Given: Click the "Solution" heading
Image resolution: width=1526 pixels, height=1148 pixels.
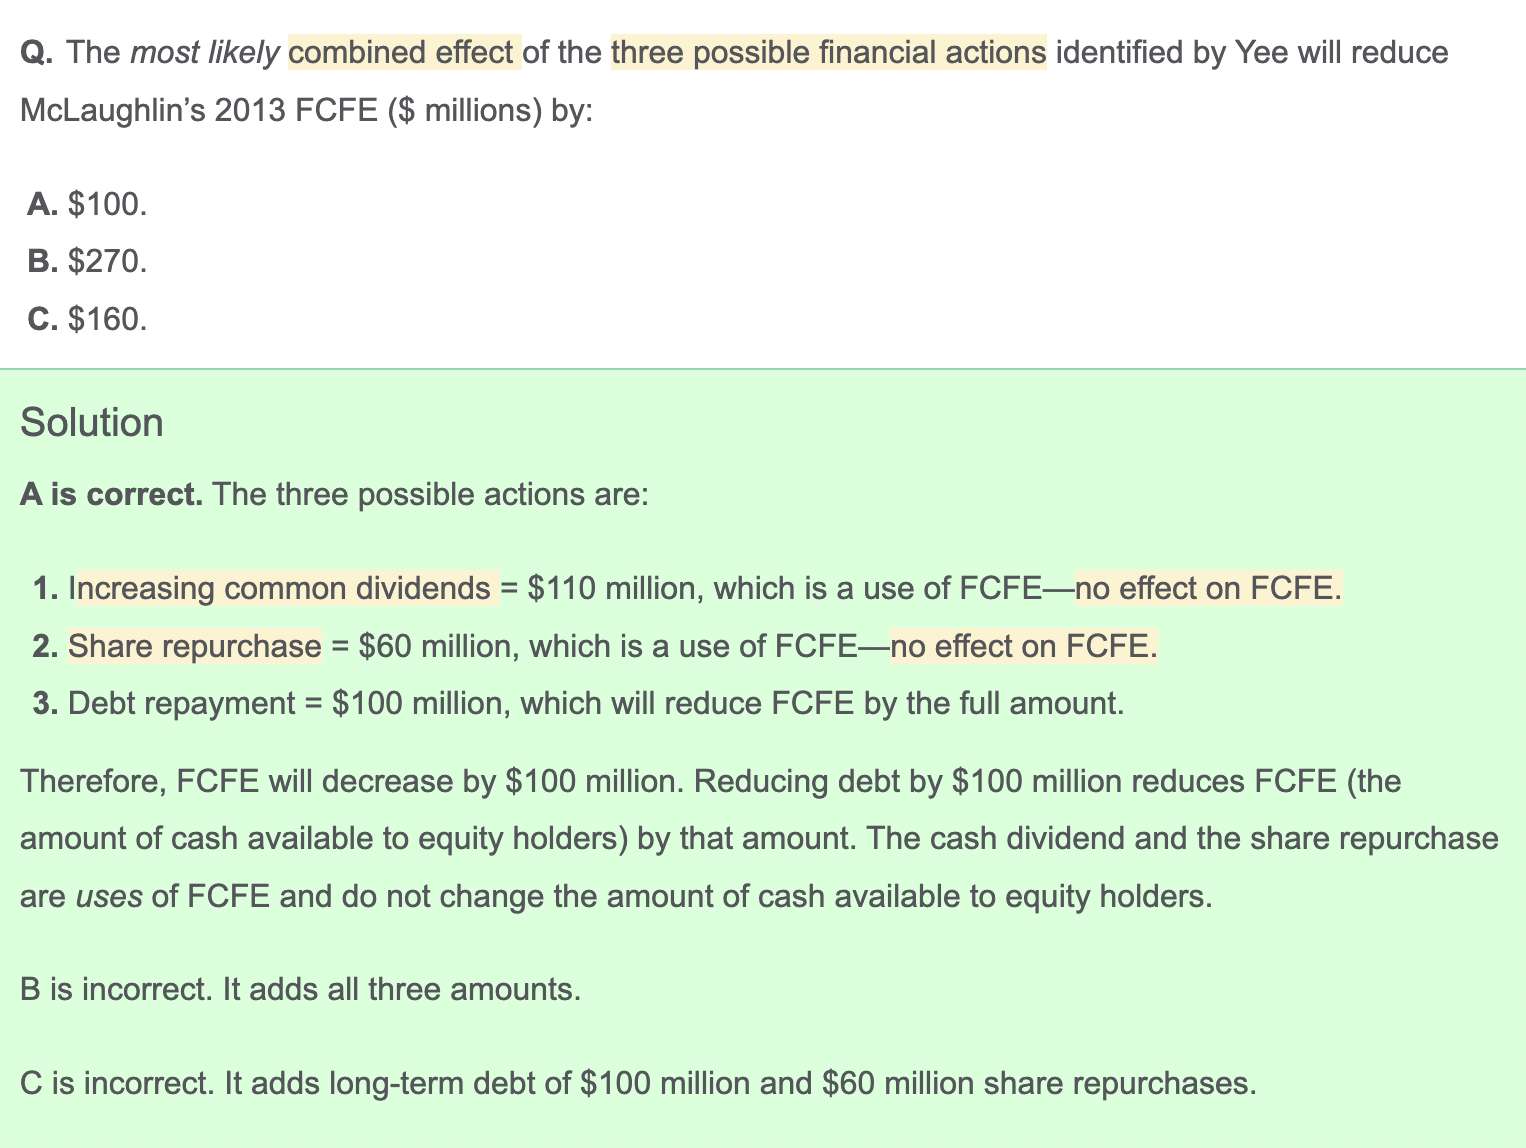Looking at the screenshot, I should point(92,423).
